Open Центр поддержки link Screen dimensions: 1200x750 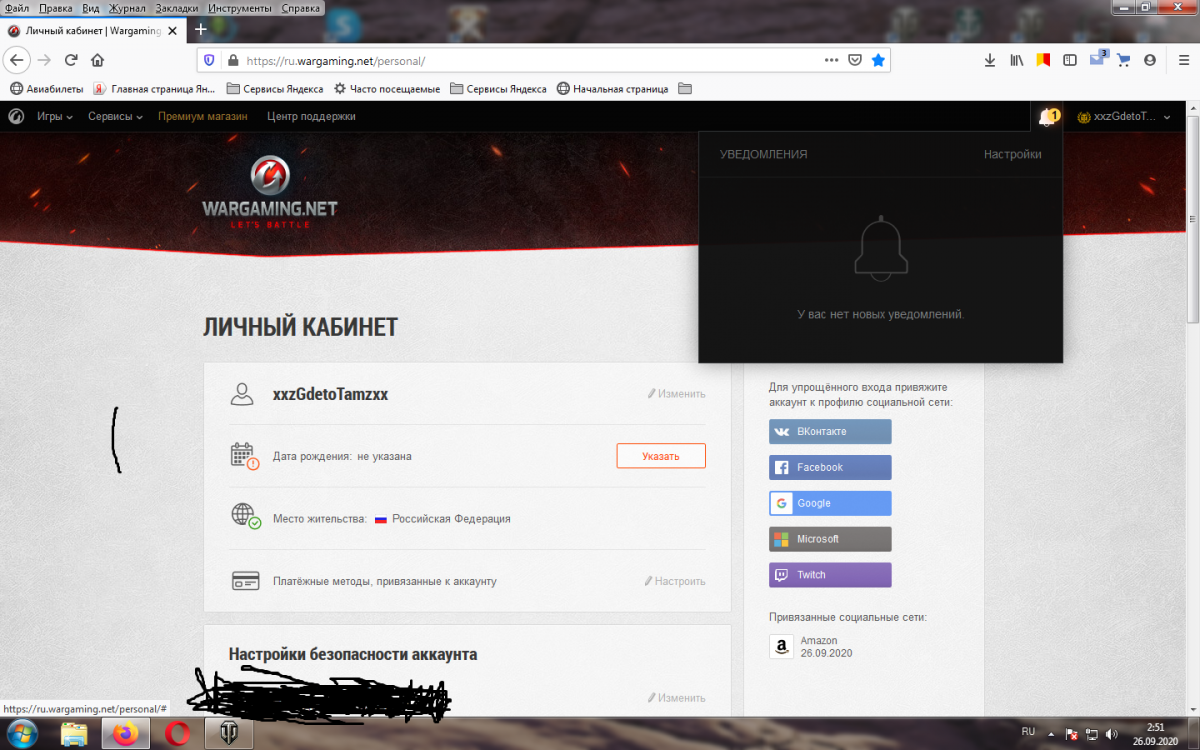tap(311, 117)
